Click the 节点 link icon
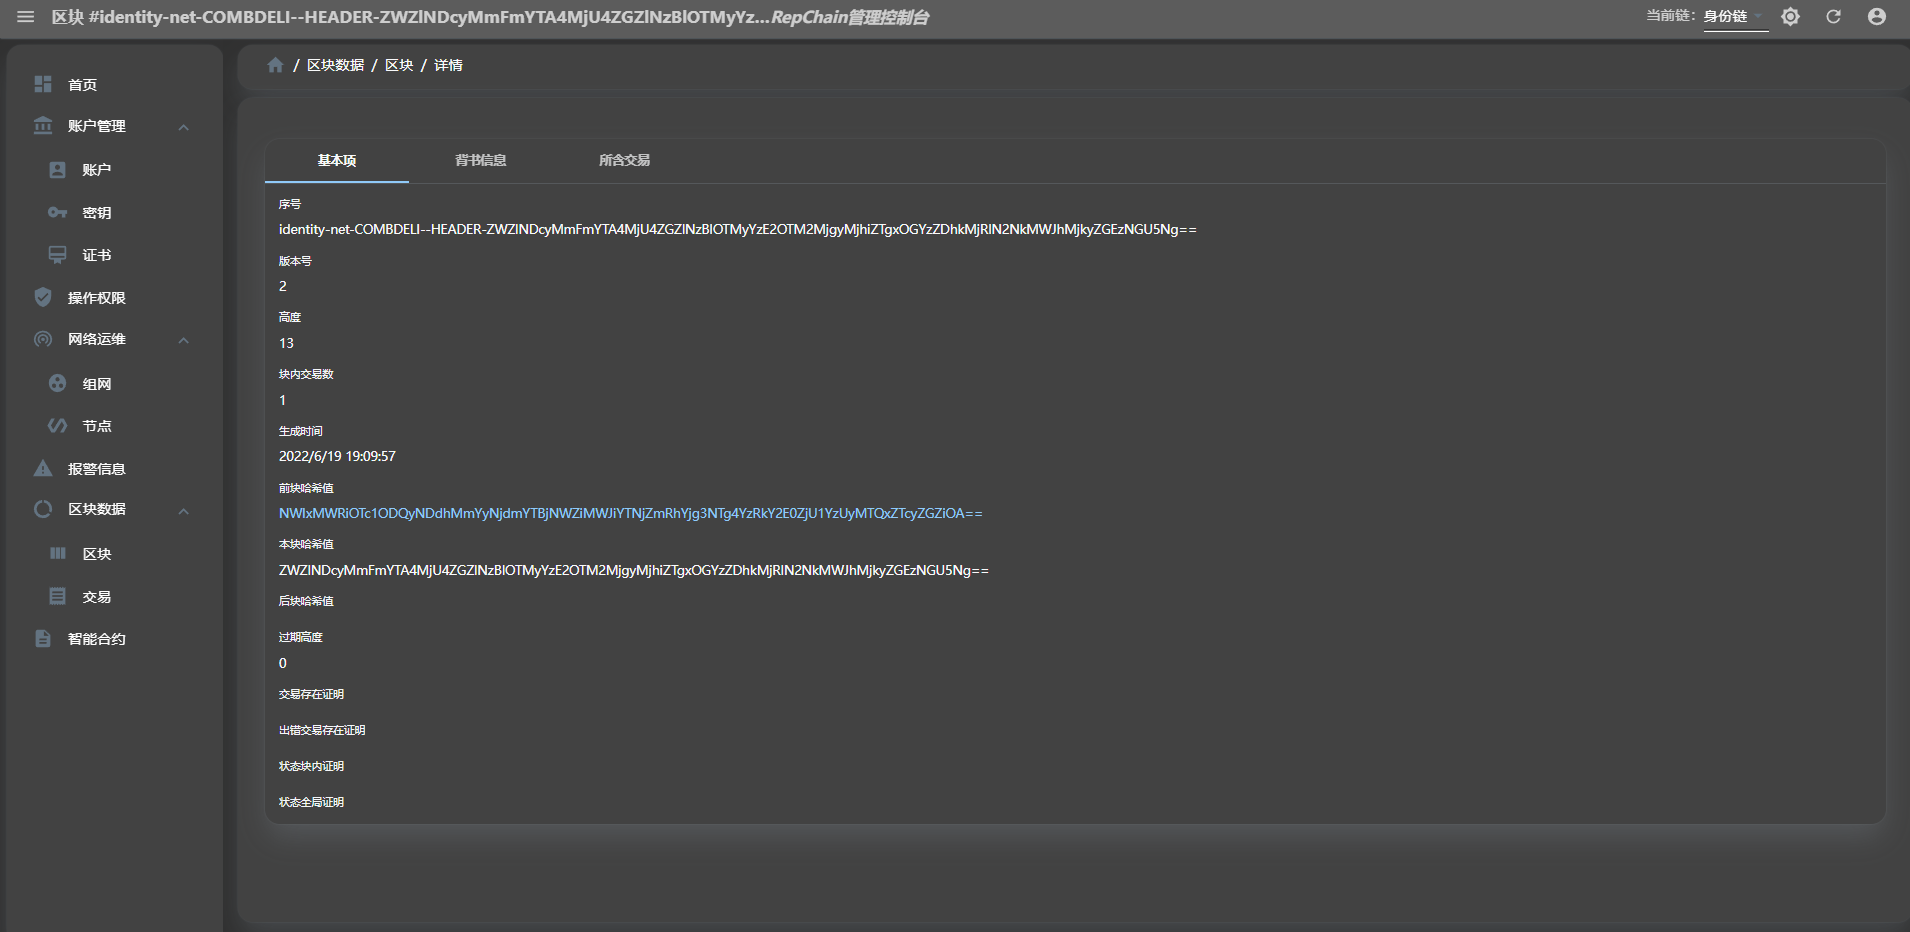Viewport: 1910px width, 932px height. pos(58,426)
